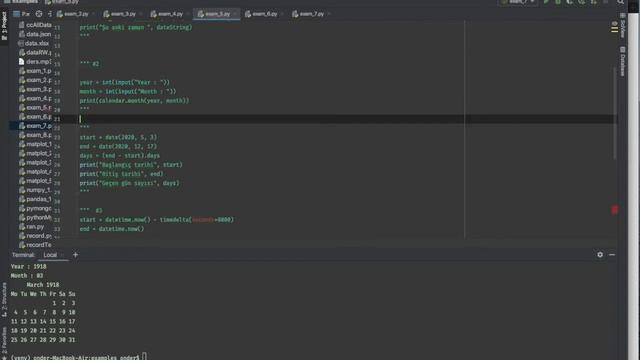Select exam_1 file in project tree
Viewport: 640px width, 360px height.
pos(35,71)
